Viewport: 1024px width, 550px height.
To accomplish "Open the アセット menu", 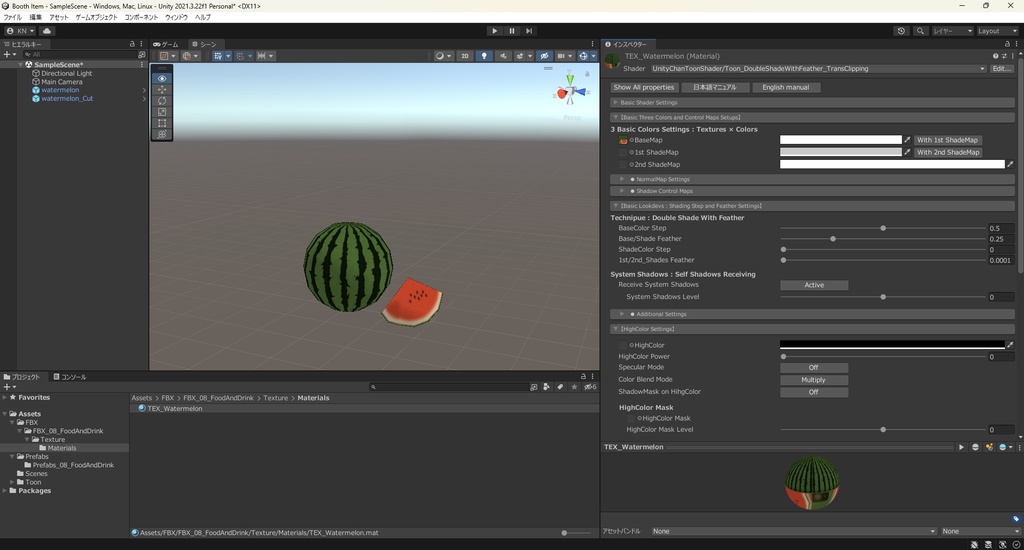I will click(x=59, y=18).
